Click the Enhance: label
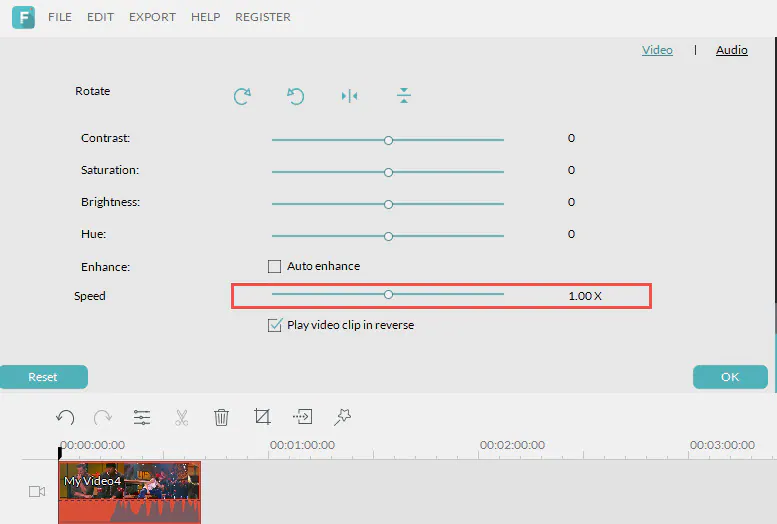 [106, 267]
